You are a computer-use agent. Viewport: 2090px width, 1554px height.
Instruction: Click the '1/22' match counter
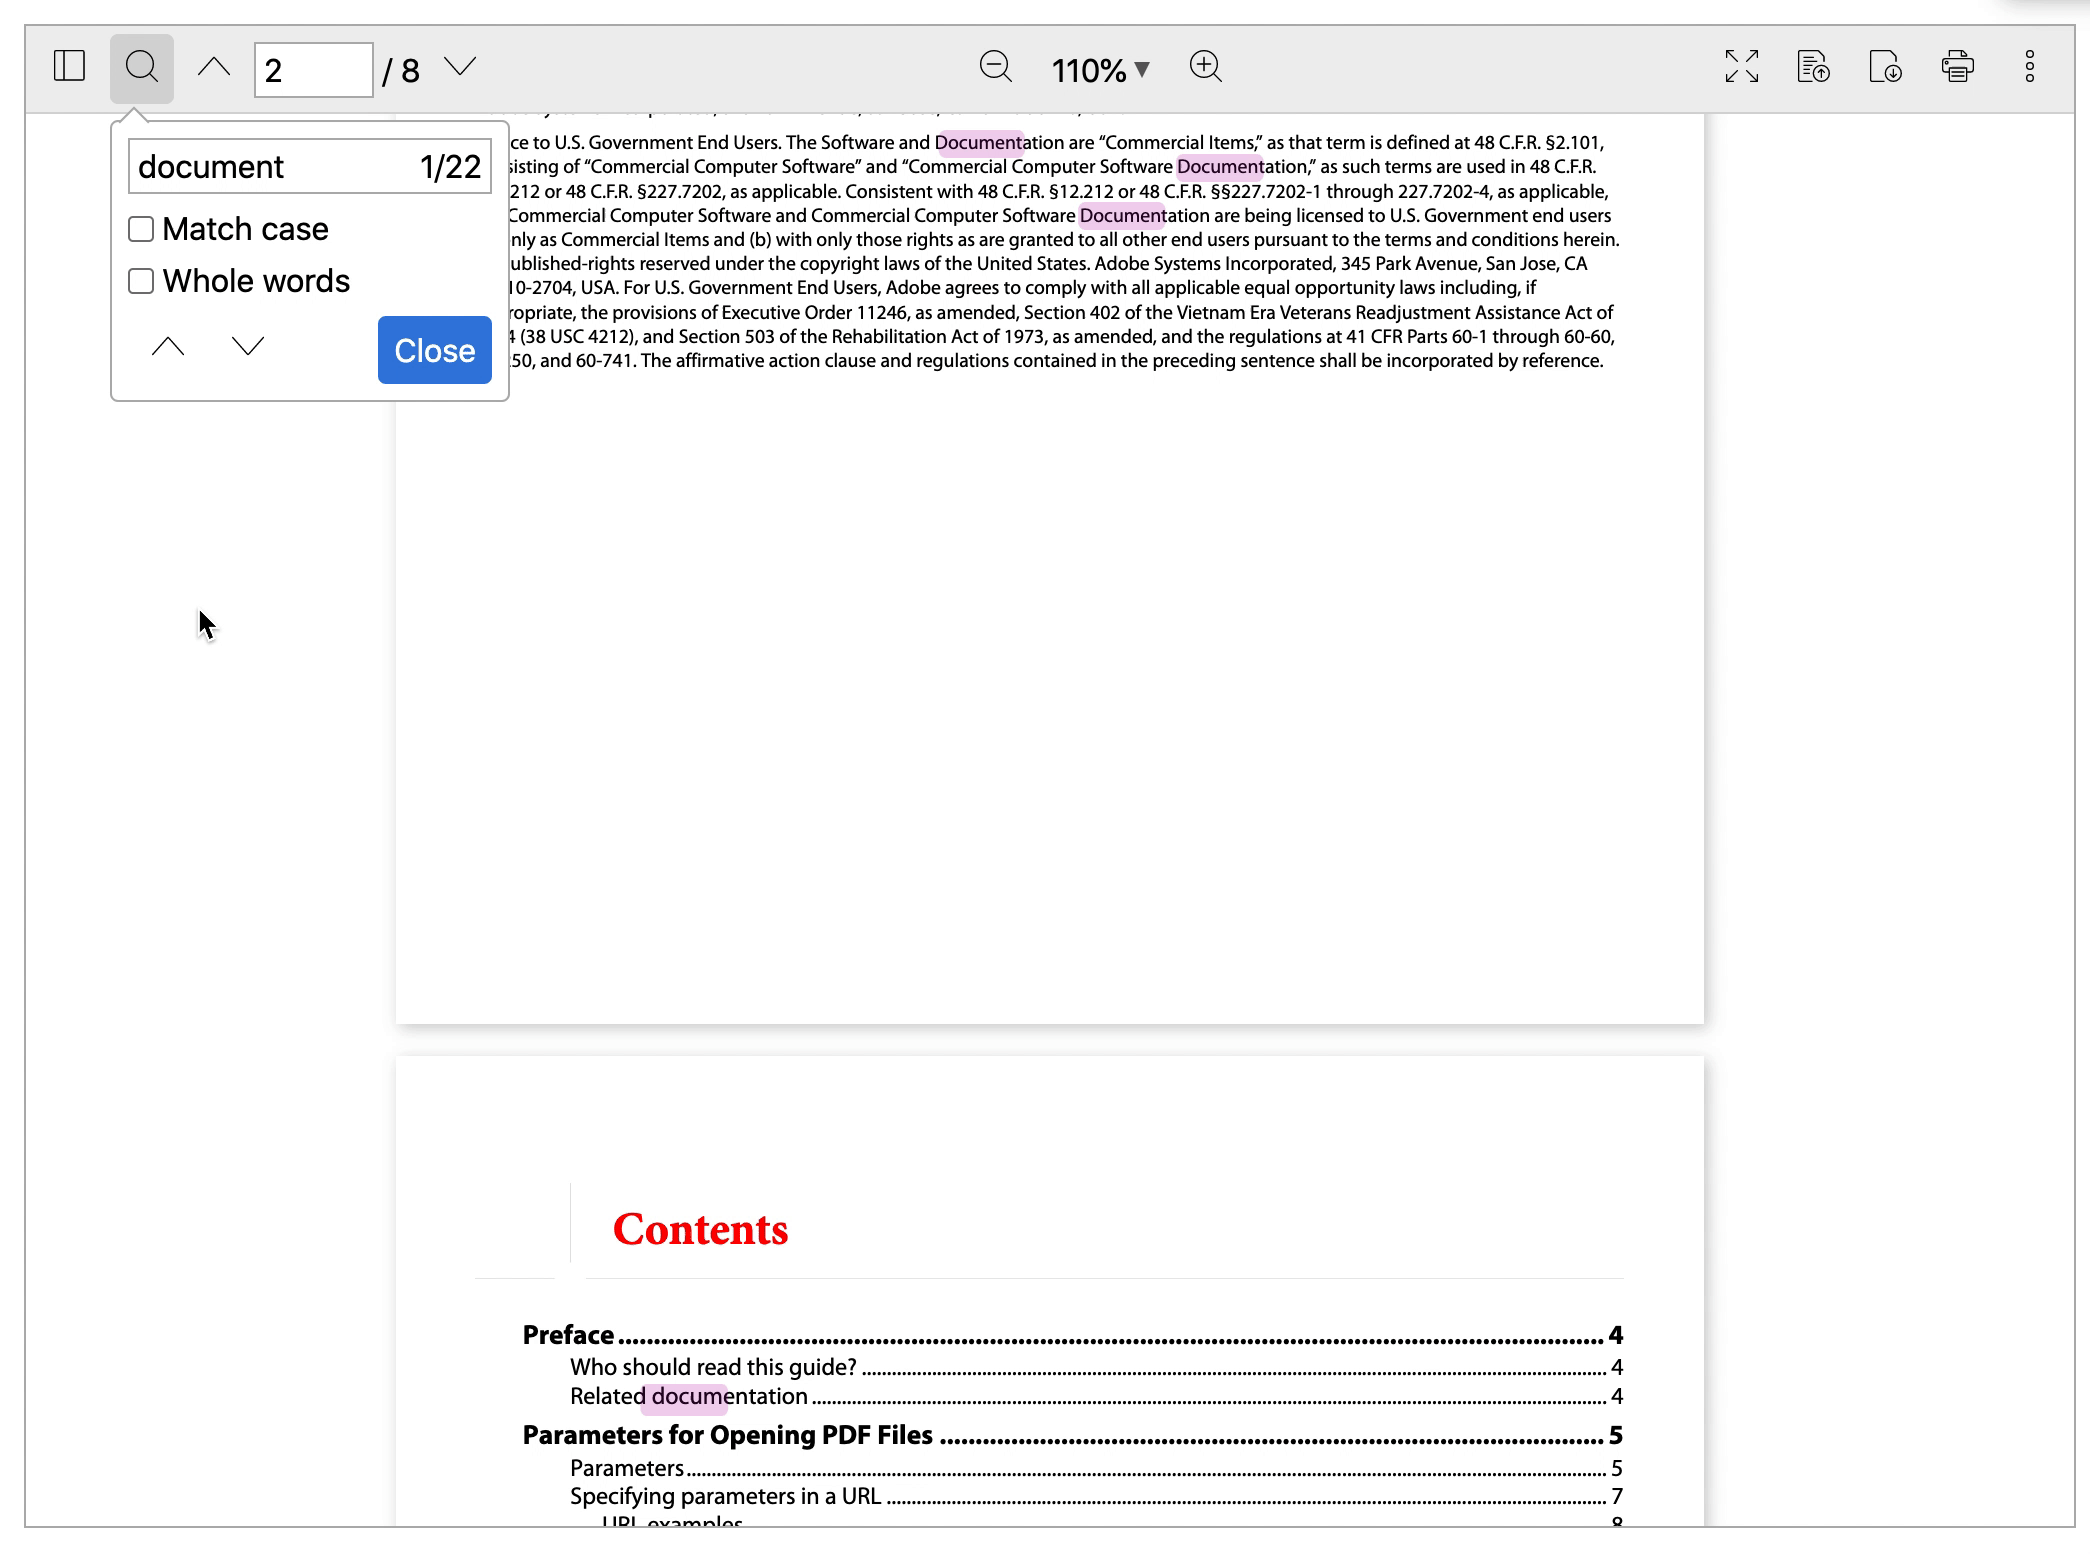click(x=451, y=166)
